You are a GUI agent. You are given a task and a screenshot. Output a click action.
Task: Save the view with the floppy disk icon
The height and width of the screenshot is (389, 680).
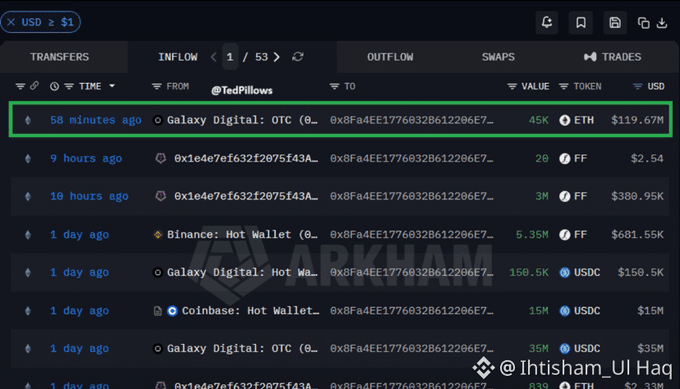click(615, 22)
